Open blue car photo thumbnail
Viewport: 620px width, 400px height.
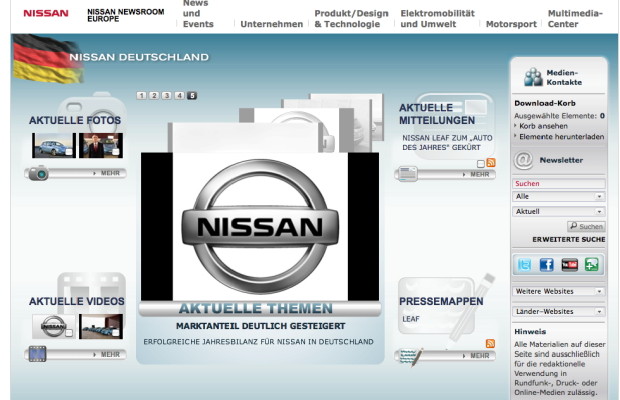tap(54, 145)
